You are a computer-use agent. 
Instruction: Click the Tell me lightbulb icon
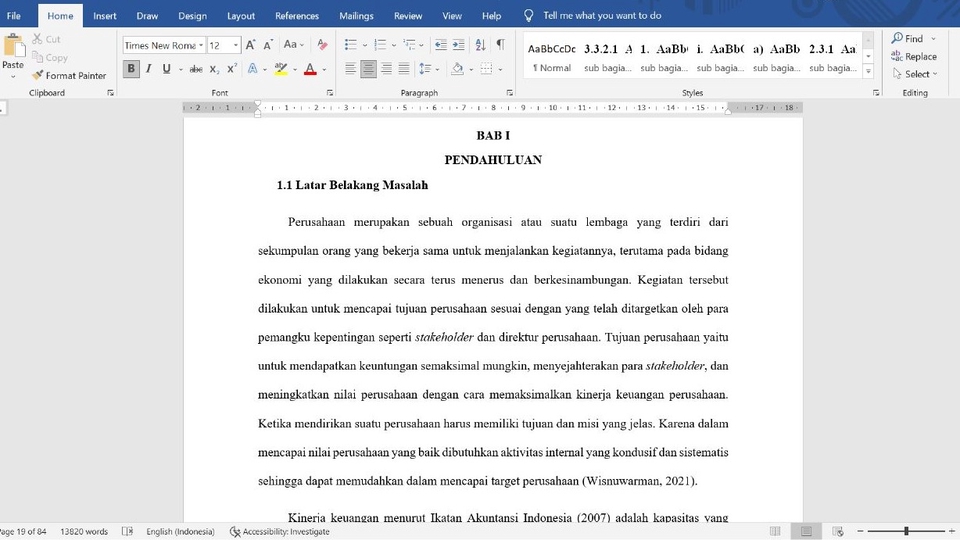tap(528, 16)
